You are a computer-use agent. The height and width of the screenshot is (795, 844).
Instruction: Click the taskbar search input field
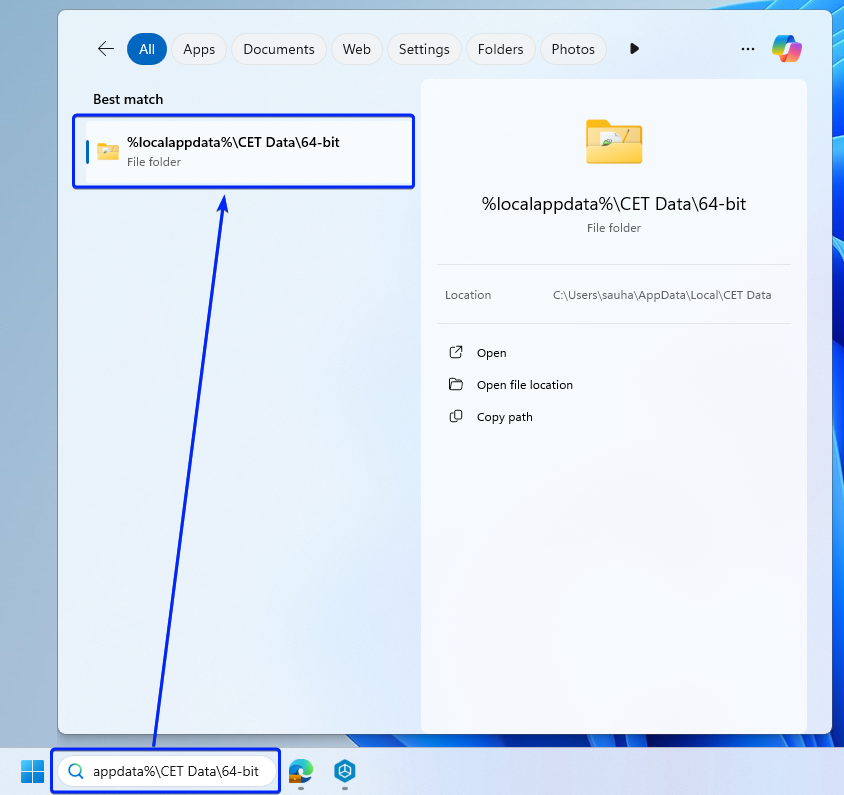pyautogui.click(x=166, y=771)
